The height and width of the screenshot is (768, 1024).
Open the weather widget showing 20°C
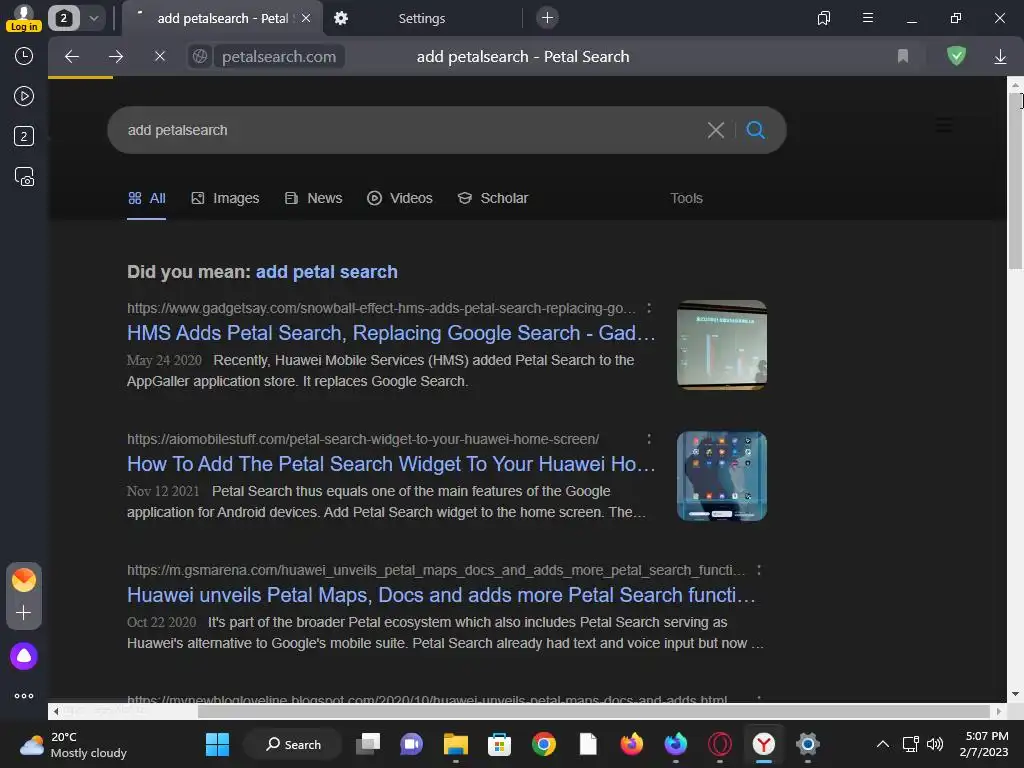coord(73,744)
